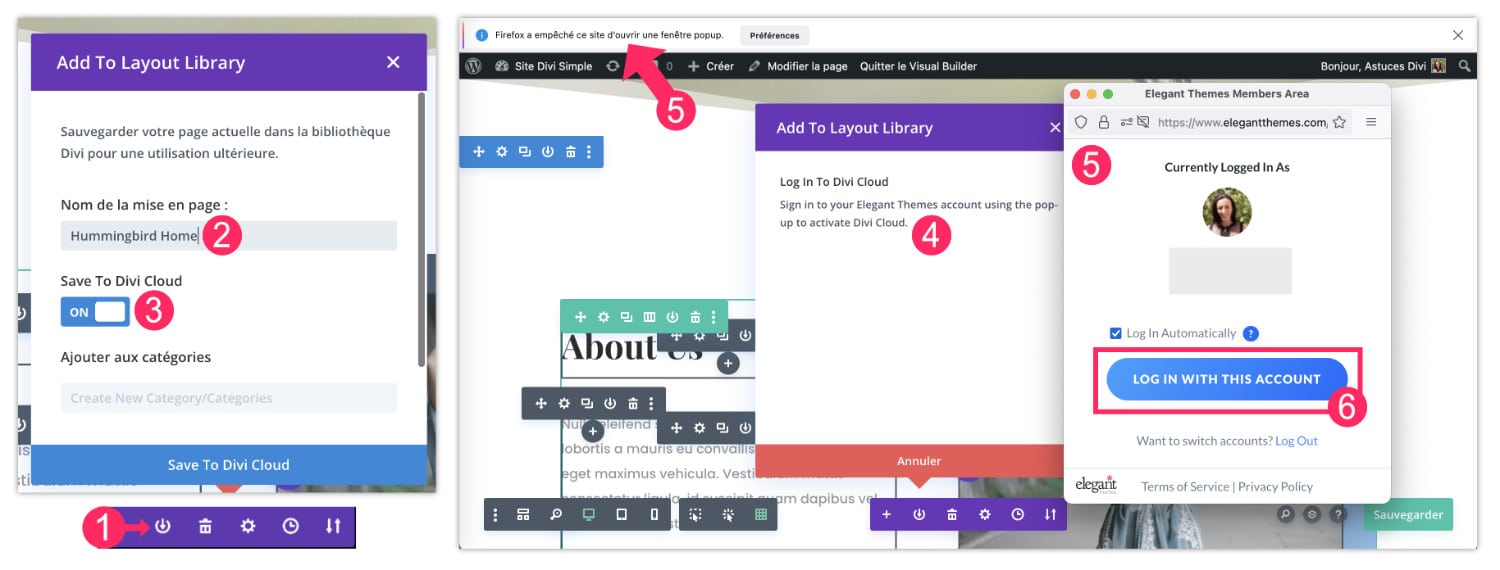Click the updates refresh icon in admin bar
The height and width of the screenshot is (570, 1500).
(x=613, y=66)
